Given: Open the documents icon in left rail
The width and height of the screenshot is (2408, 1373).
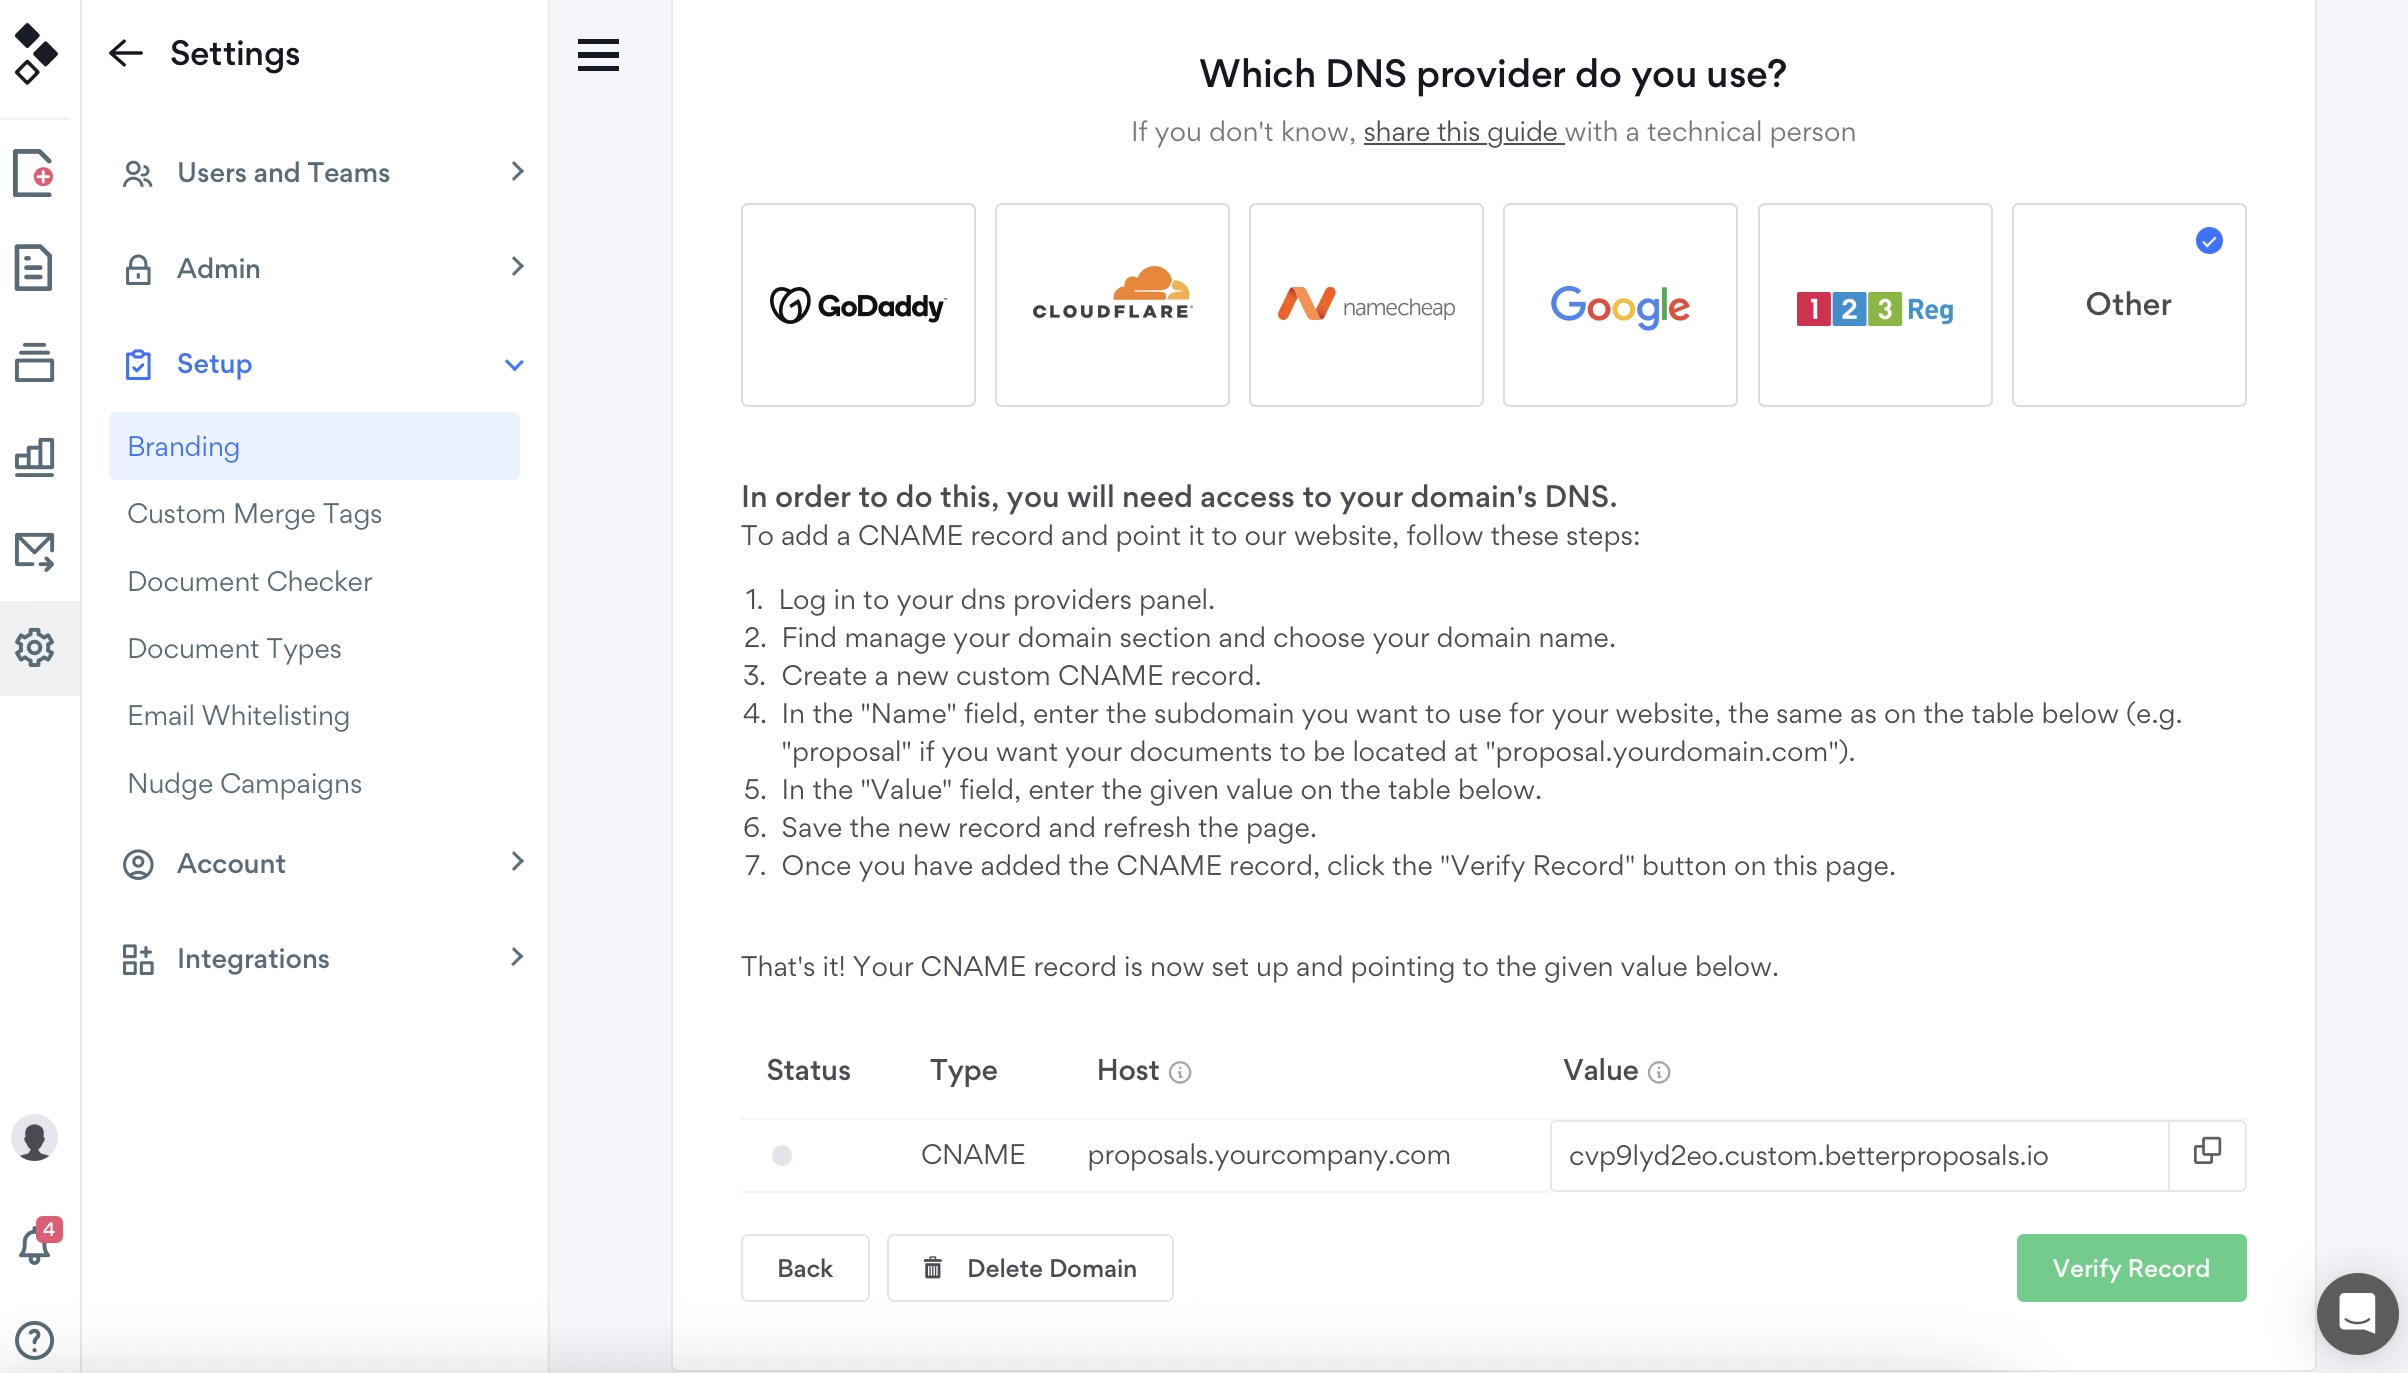Looking at the screenshot, I should pos(34,268).
